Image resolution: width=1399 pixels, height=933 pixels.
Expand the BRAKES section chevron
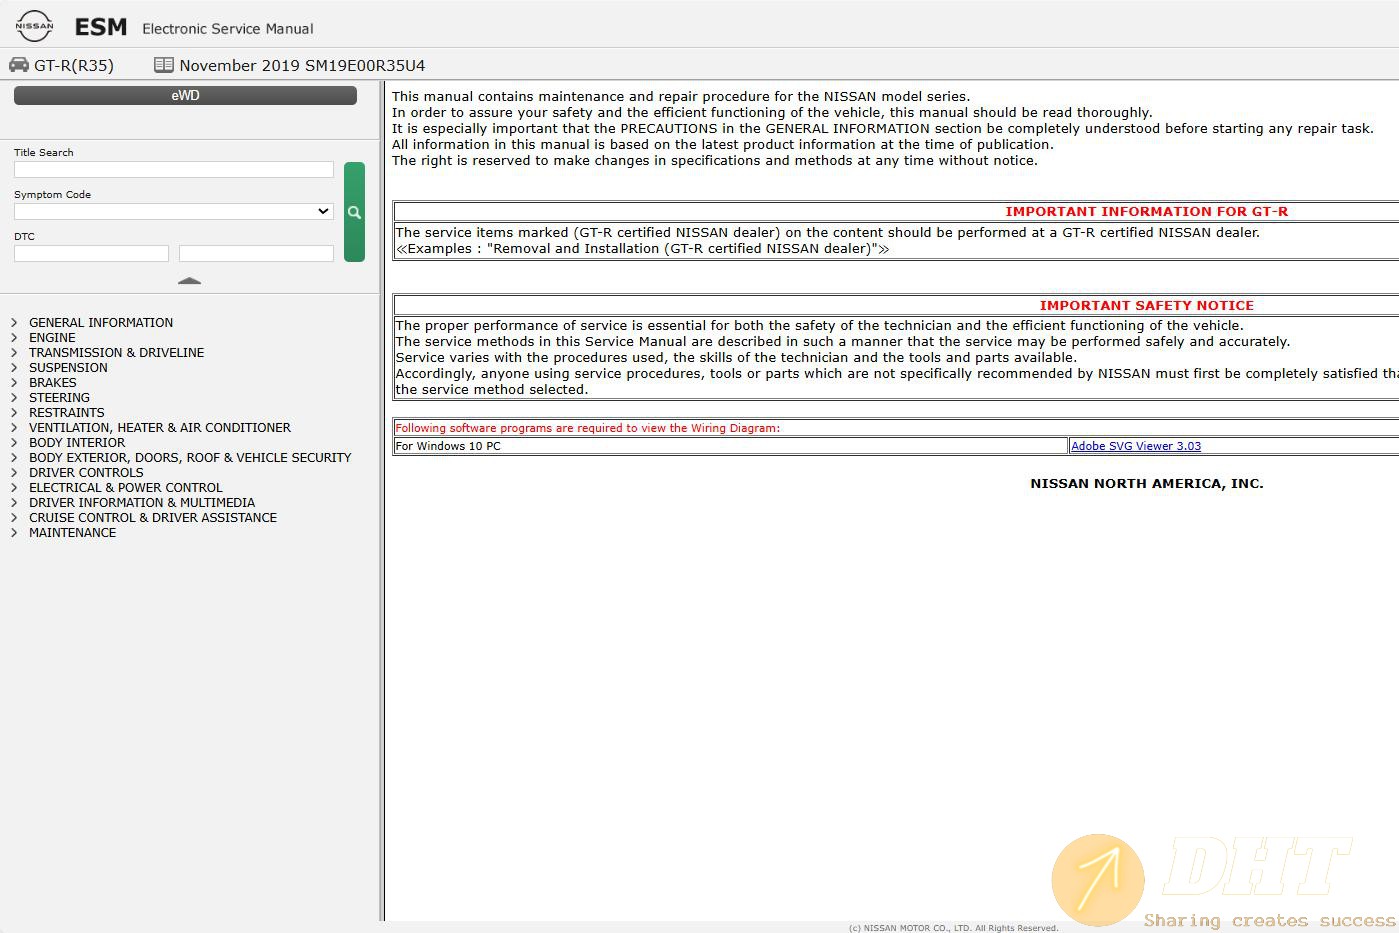(14, 383)
